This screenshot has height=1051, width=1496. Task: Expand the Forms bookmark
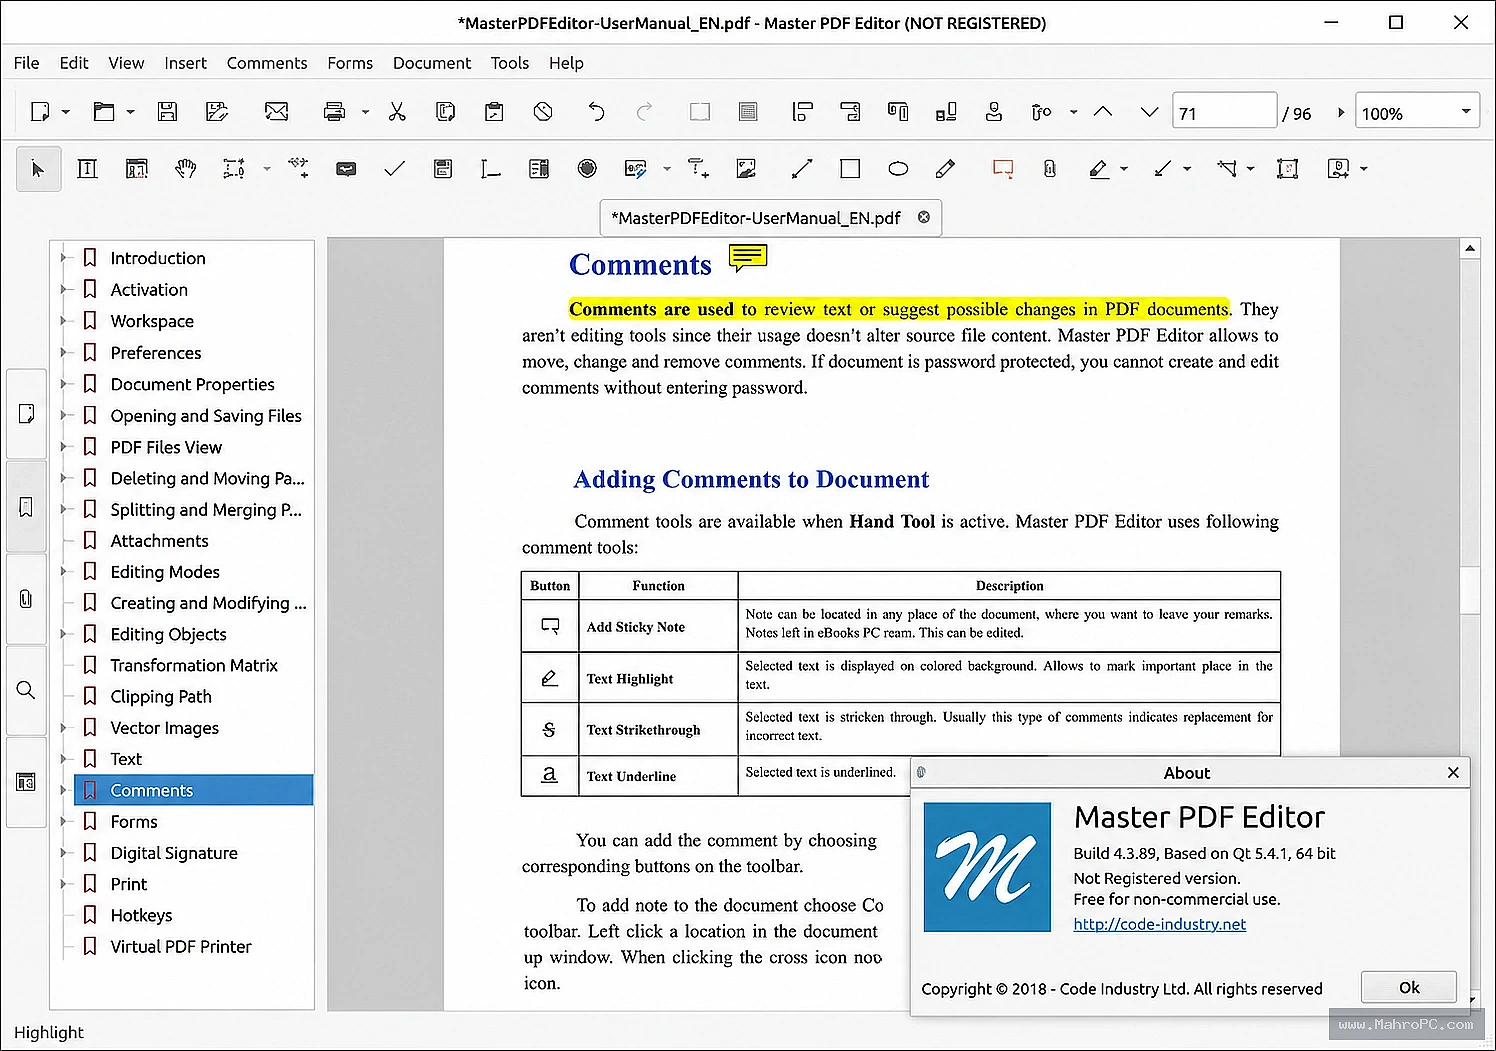[63, 822]
